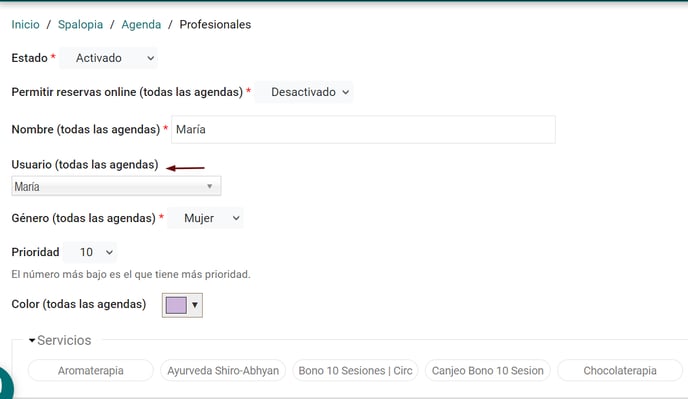Click the color dropdown arrow next to the swatch

[195, 305]
